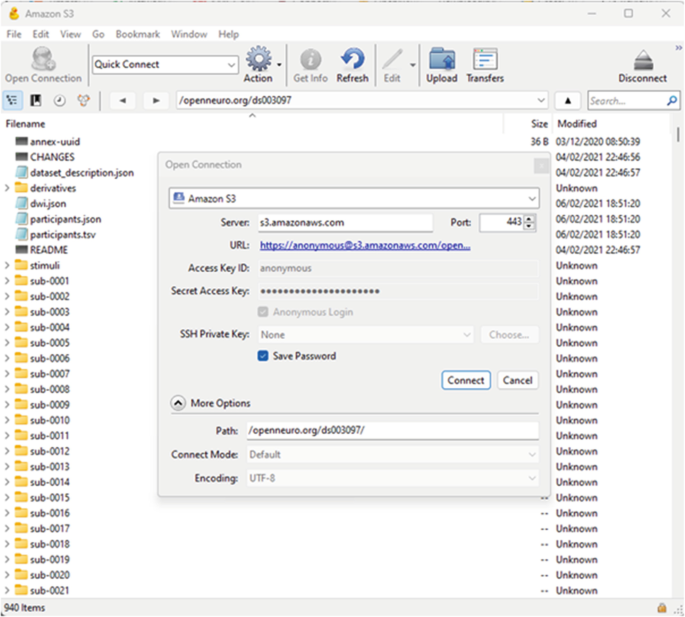The height and width of the screenshot is (617, 685).
Task: Decrease the Port number with down arrow
Action: (x=529, y=226)
